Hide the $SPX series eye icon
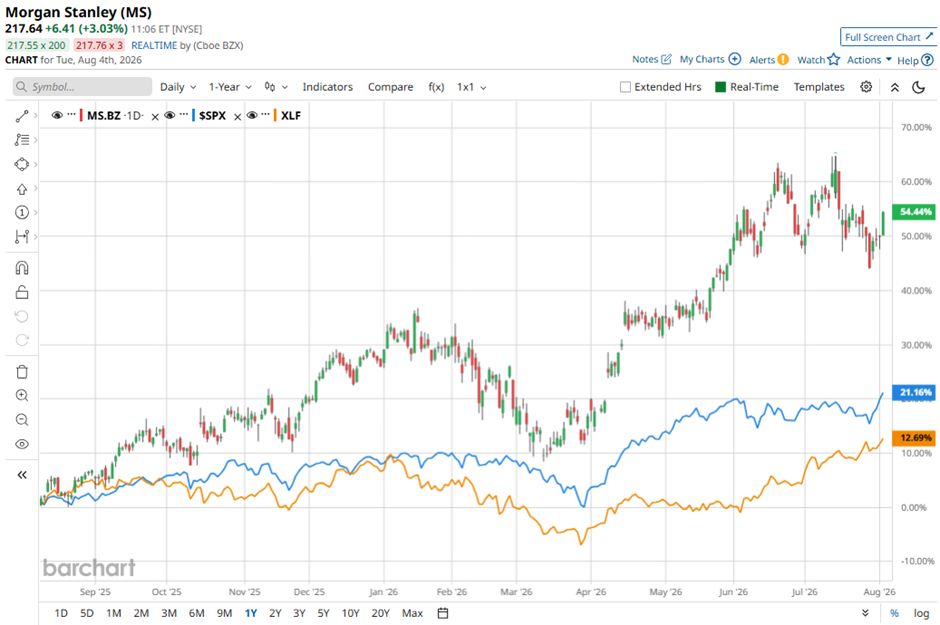This screenshot has width=940, height=625. pos(170,115)
